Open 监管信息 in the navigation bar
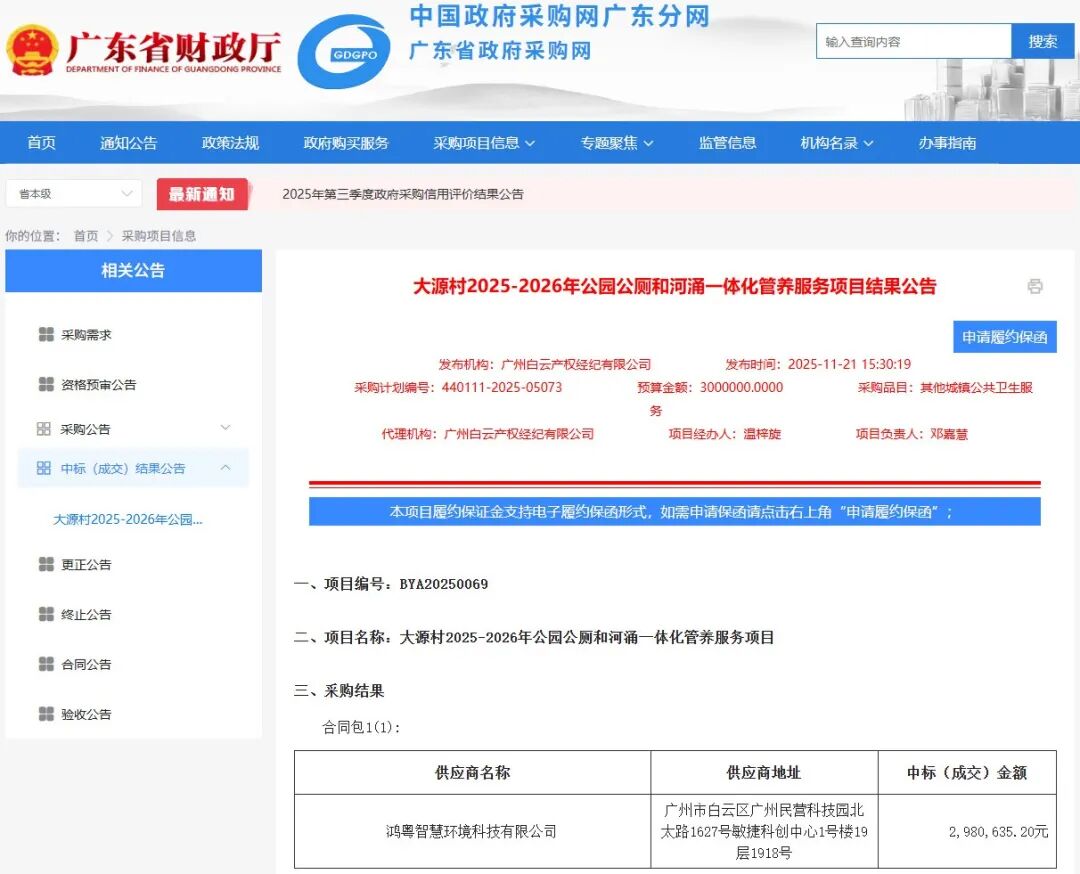Viewport: 1080px width, 874px height. 727,143
